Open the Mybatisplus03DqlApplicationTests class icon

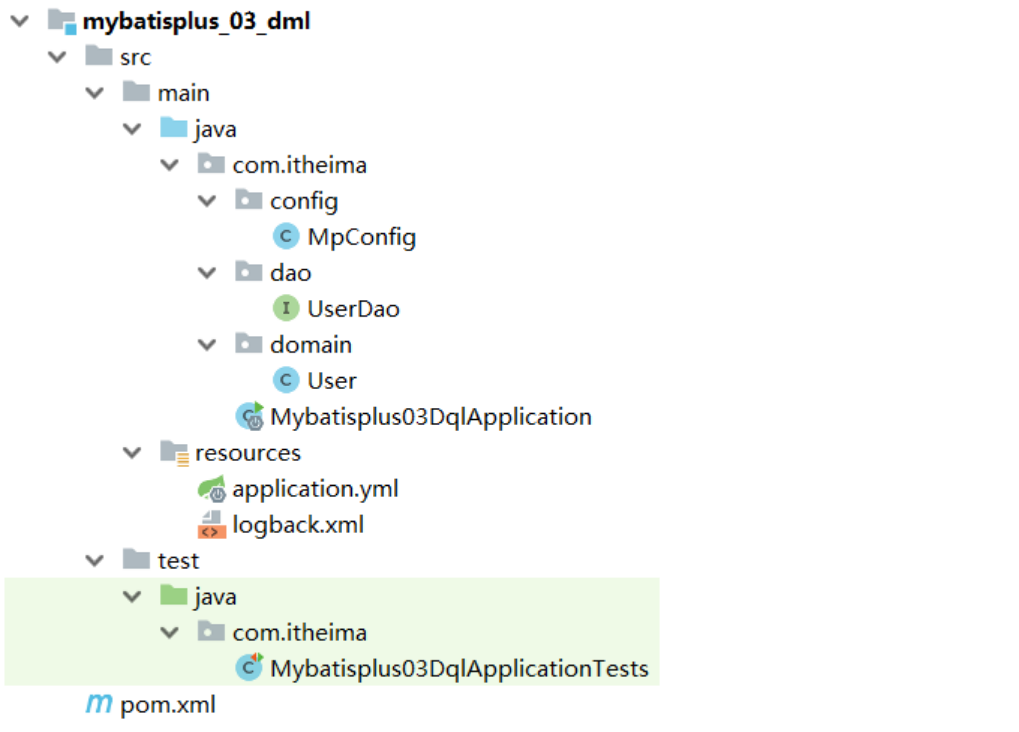(x=248, y=668)
